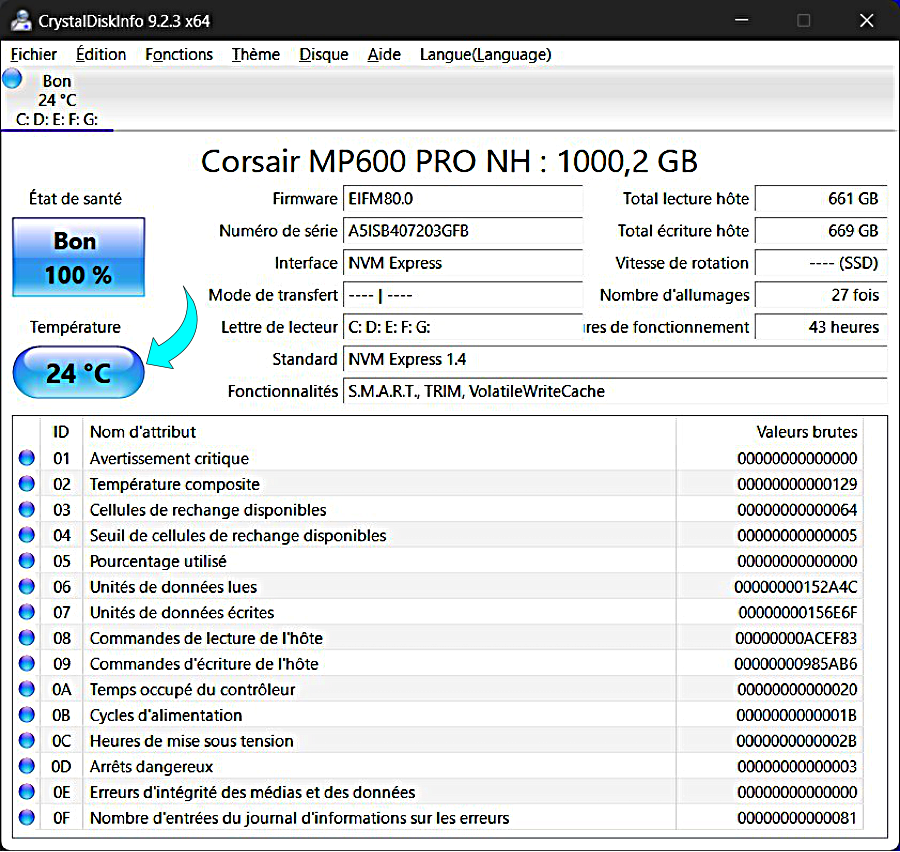
Task: Select the C: D: E: F: G: disk tab
Action: pos(57,99)
